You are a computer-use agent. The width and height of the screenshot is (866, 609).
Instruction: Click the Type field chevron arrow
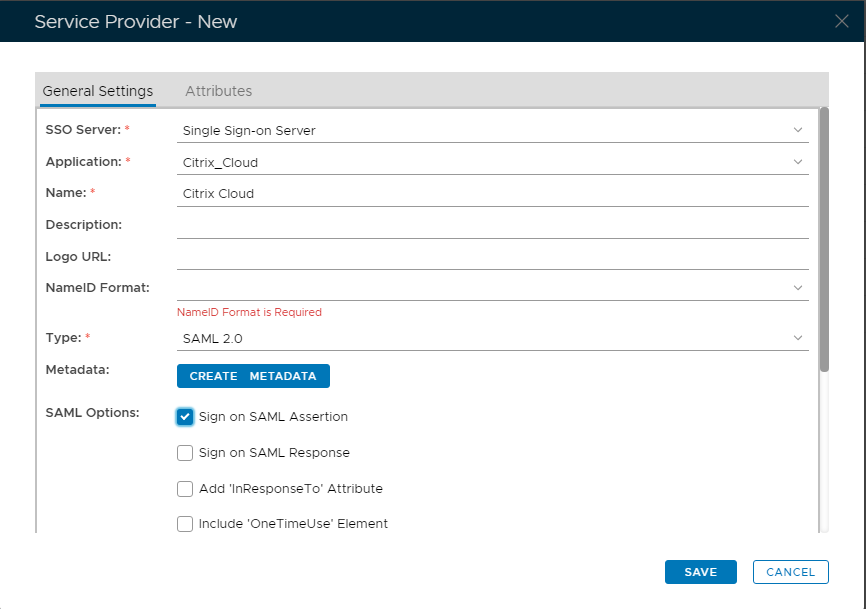[798, 338]
